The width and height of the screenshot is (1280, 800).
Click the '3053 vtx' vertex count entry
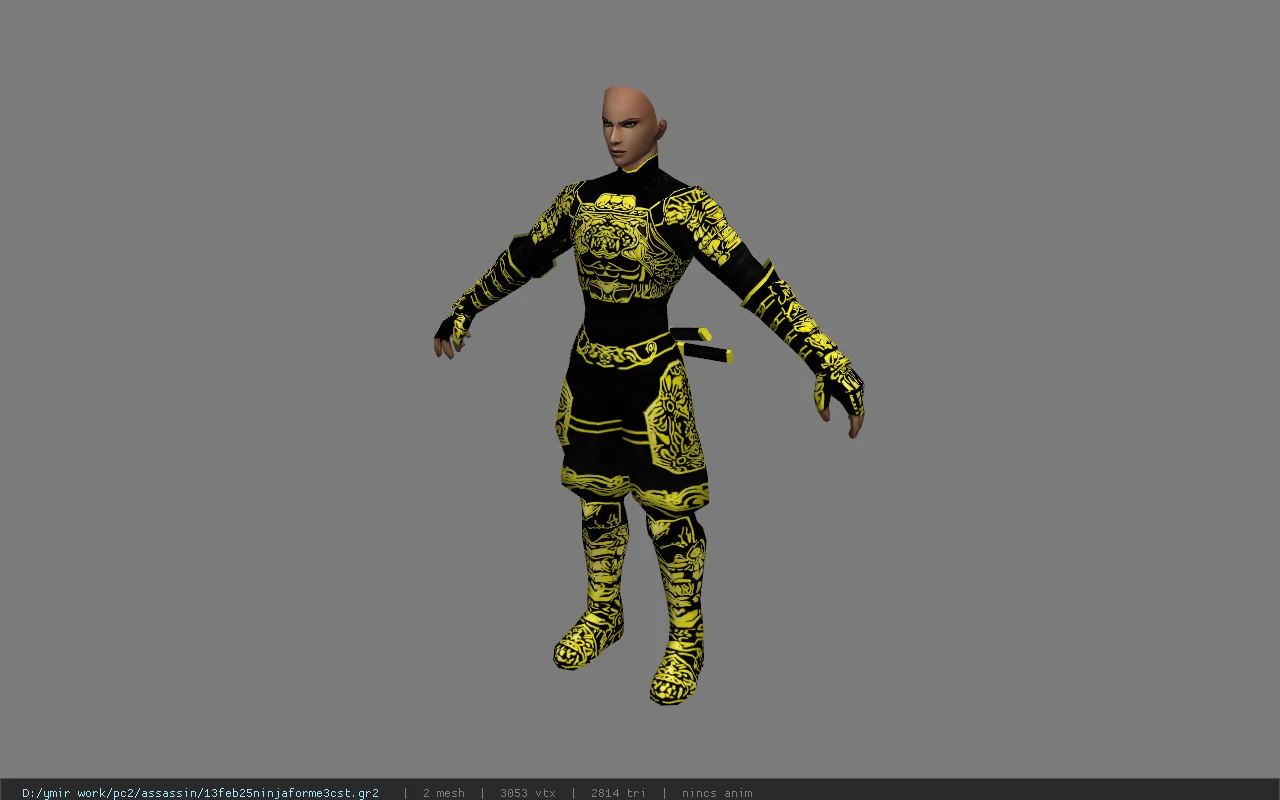[528, 793]
